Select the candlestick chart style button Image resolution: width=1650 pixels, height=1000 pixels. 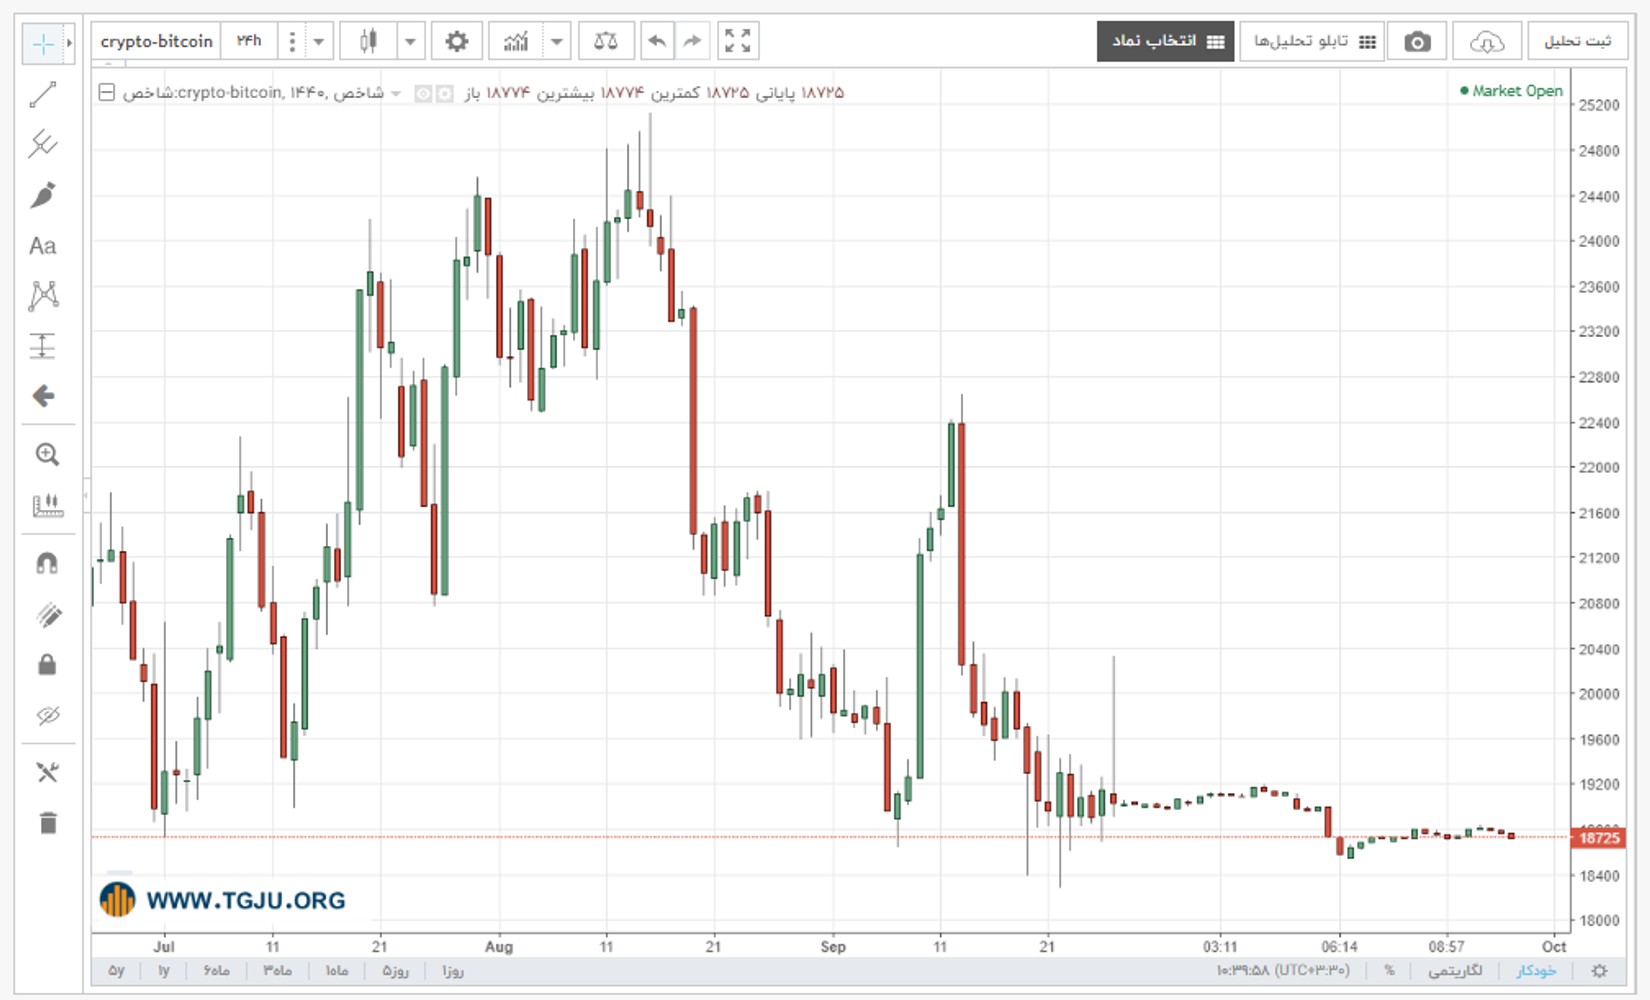tap(368, 42)
